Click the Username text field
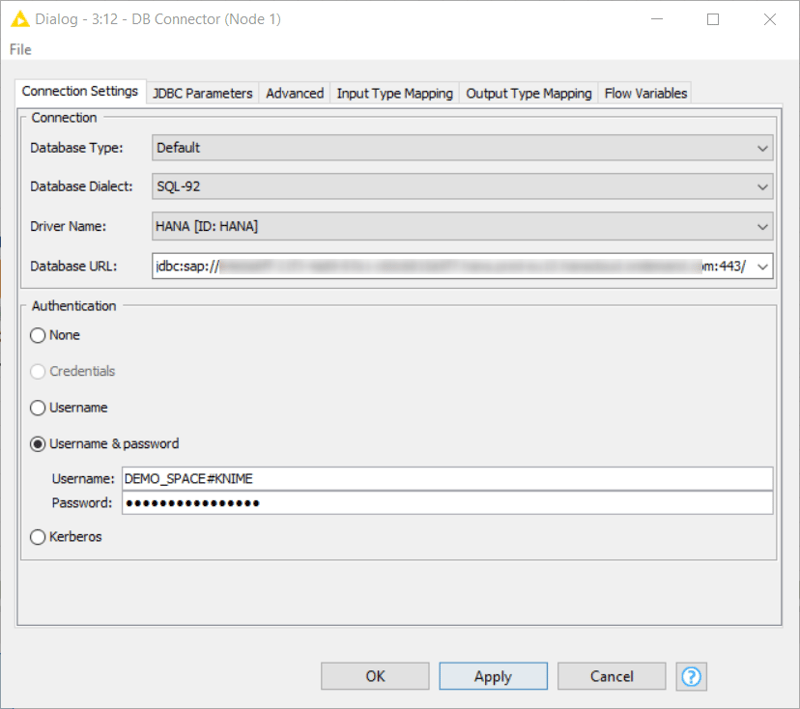Viewport: 800px width, 709px height. (x=447, y=479)
